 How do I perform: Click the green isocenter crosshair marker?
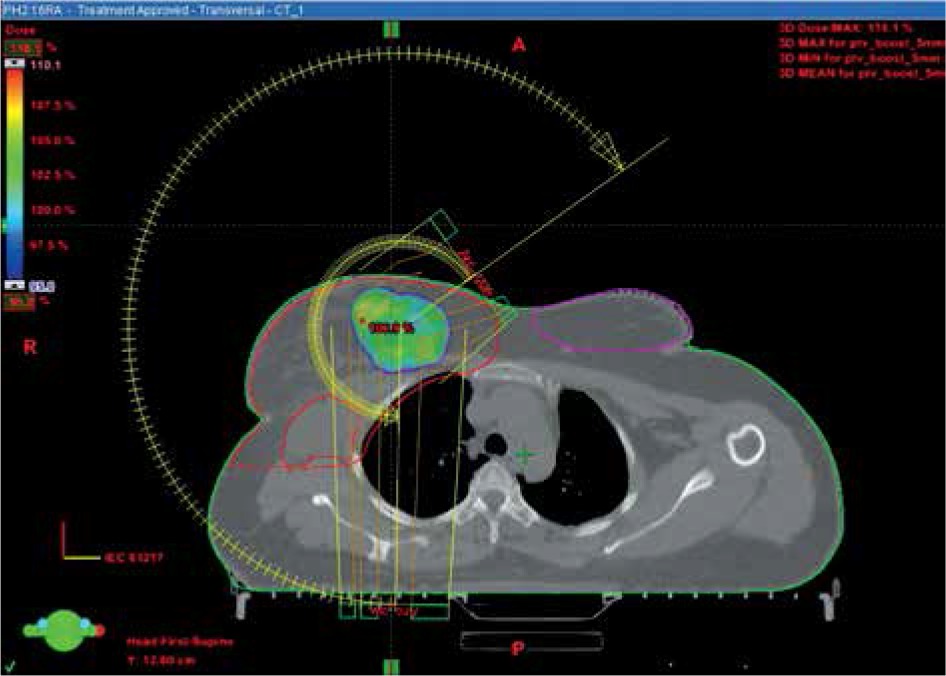(x=524, y=454)
